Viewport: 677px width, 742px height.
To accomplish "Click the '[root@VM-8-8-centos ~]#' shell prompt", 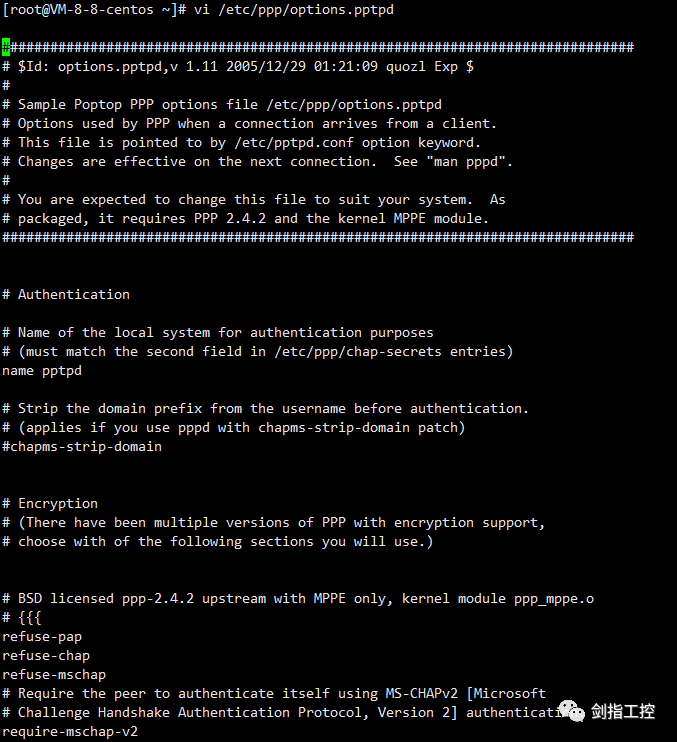I will [x=94, y=9].
